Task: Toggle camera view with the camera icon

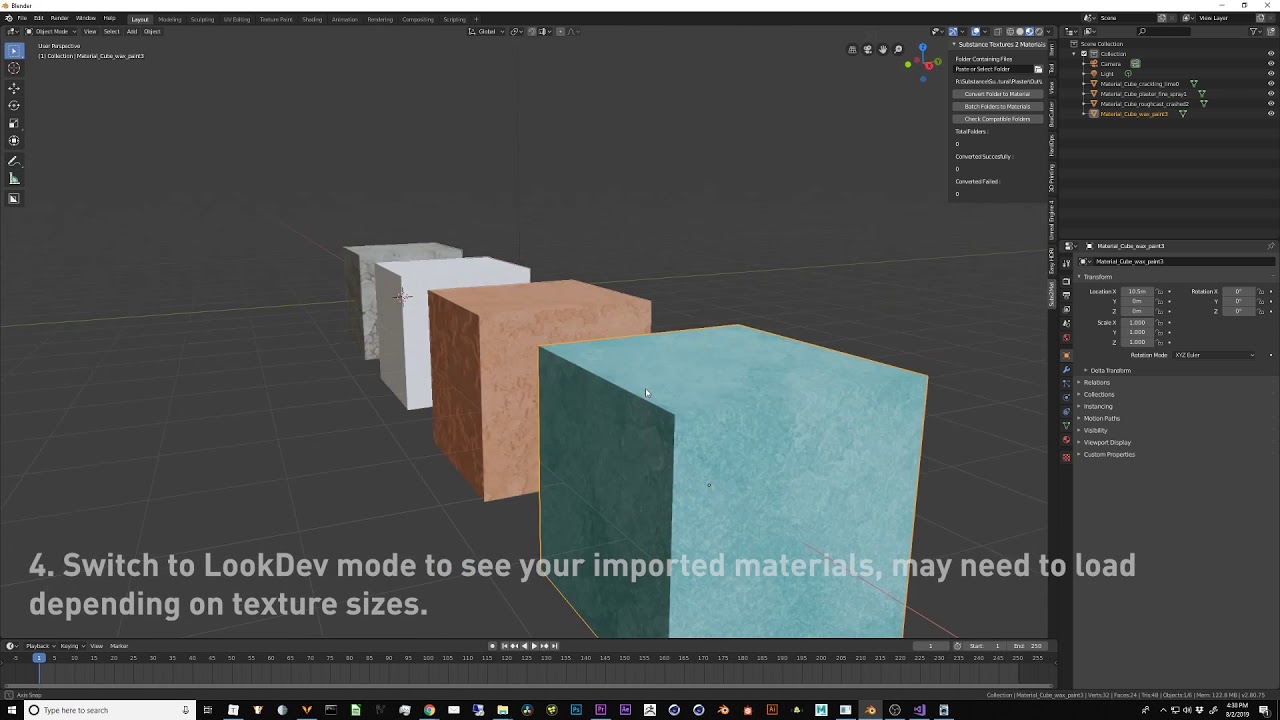Action: point(867,49)
